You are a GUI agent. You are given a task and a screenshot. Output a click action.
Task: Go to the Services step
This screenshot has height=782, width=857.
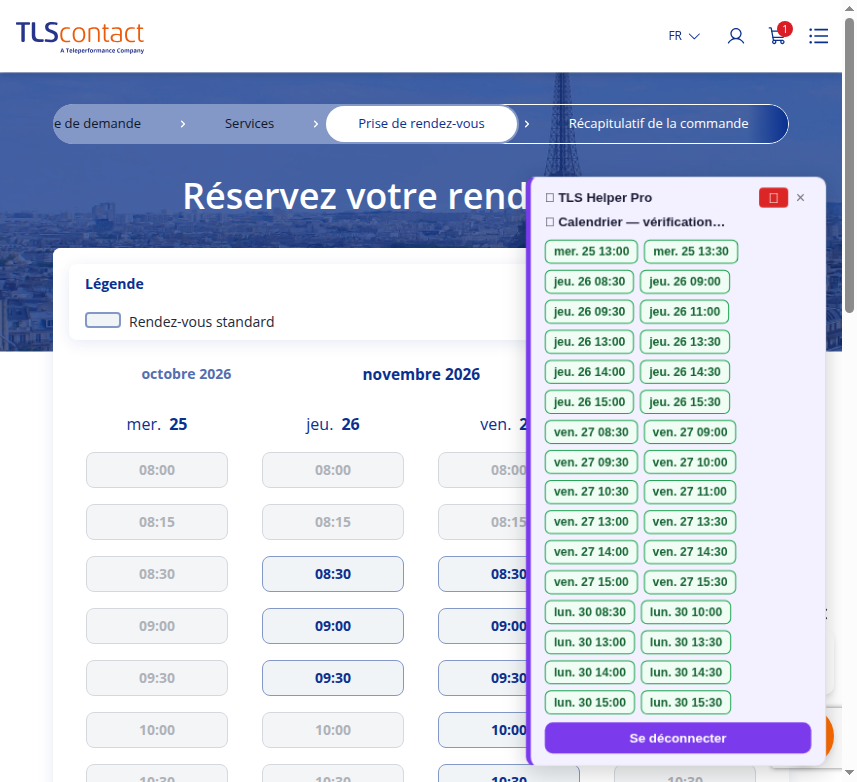point(249,124)
